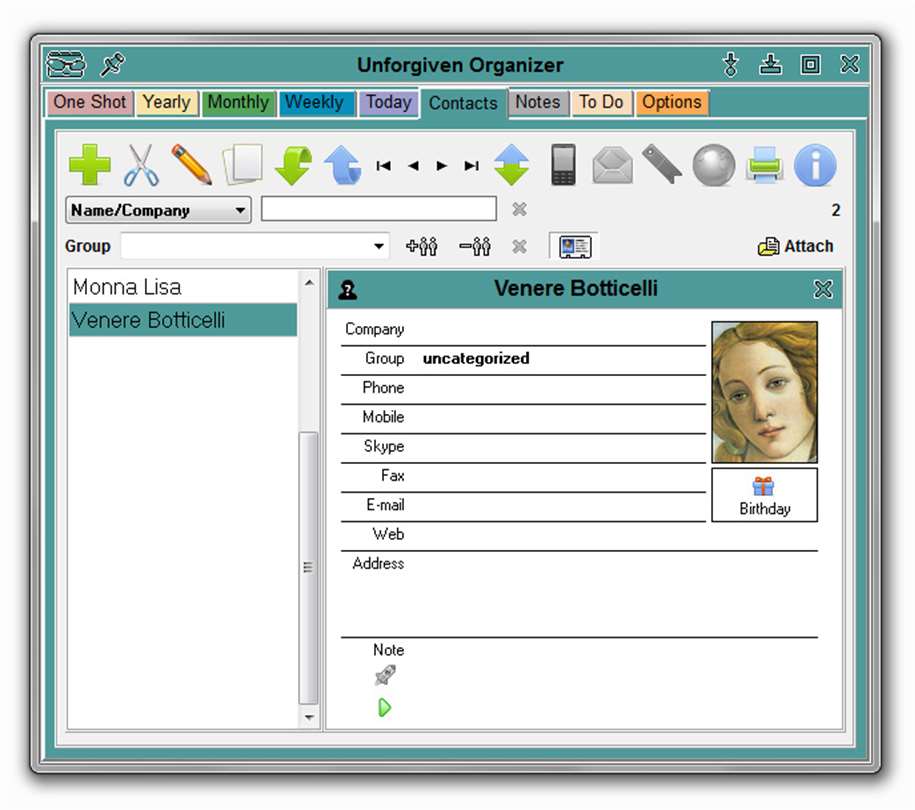Click the stay-on-top pin icon in title bar
This screenshot has width=915, height=810.
coord(731,64)
